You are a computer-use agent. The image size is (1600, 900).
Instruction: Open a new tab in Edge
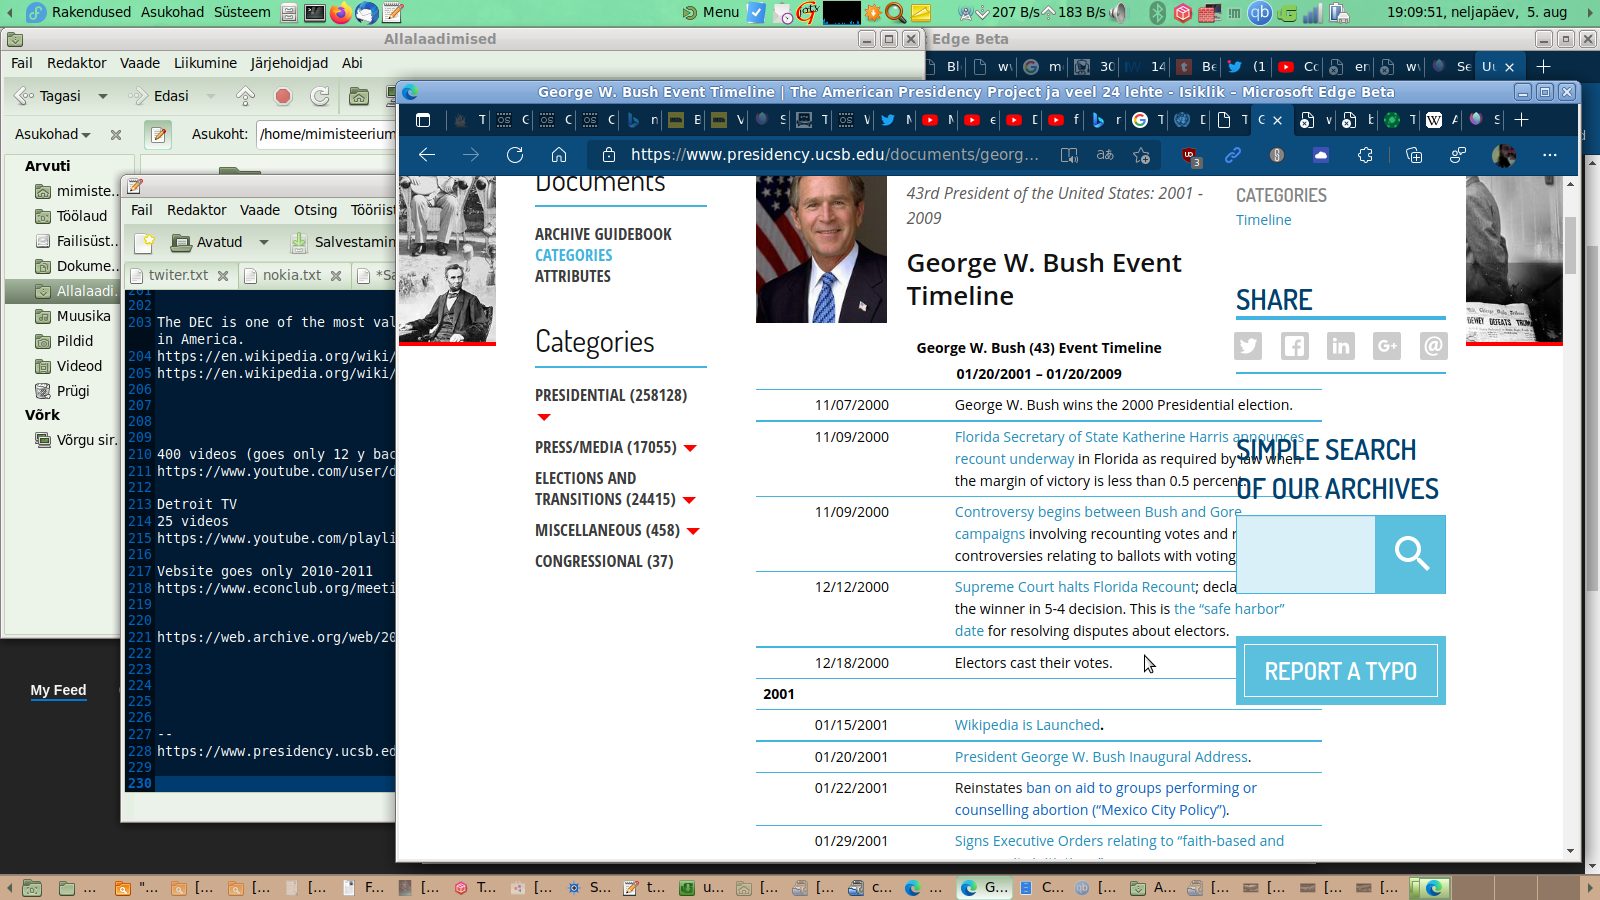tap(1521, 120)
